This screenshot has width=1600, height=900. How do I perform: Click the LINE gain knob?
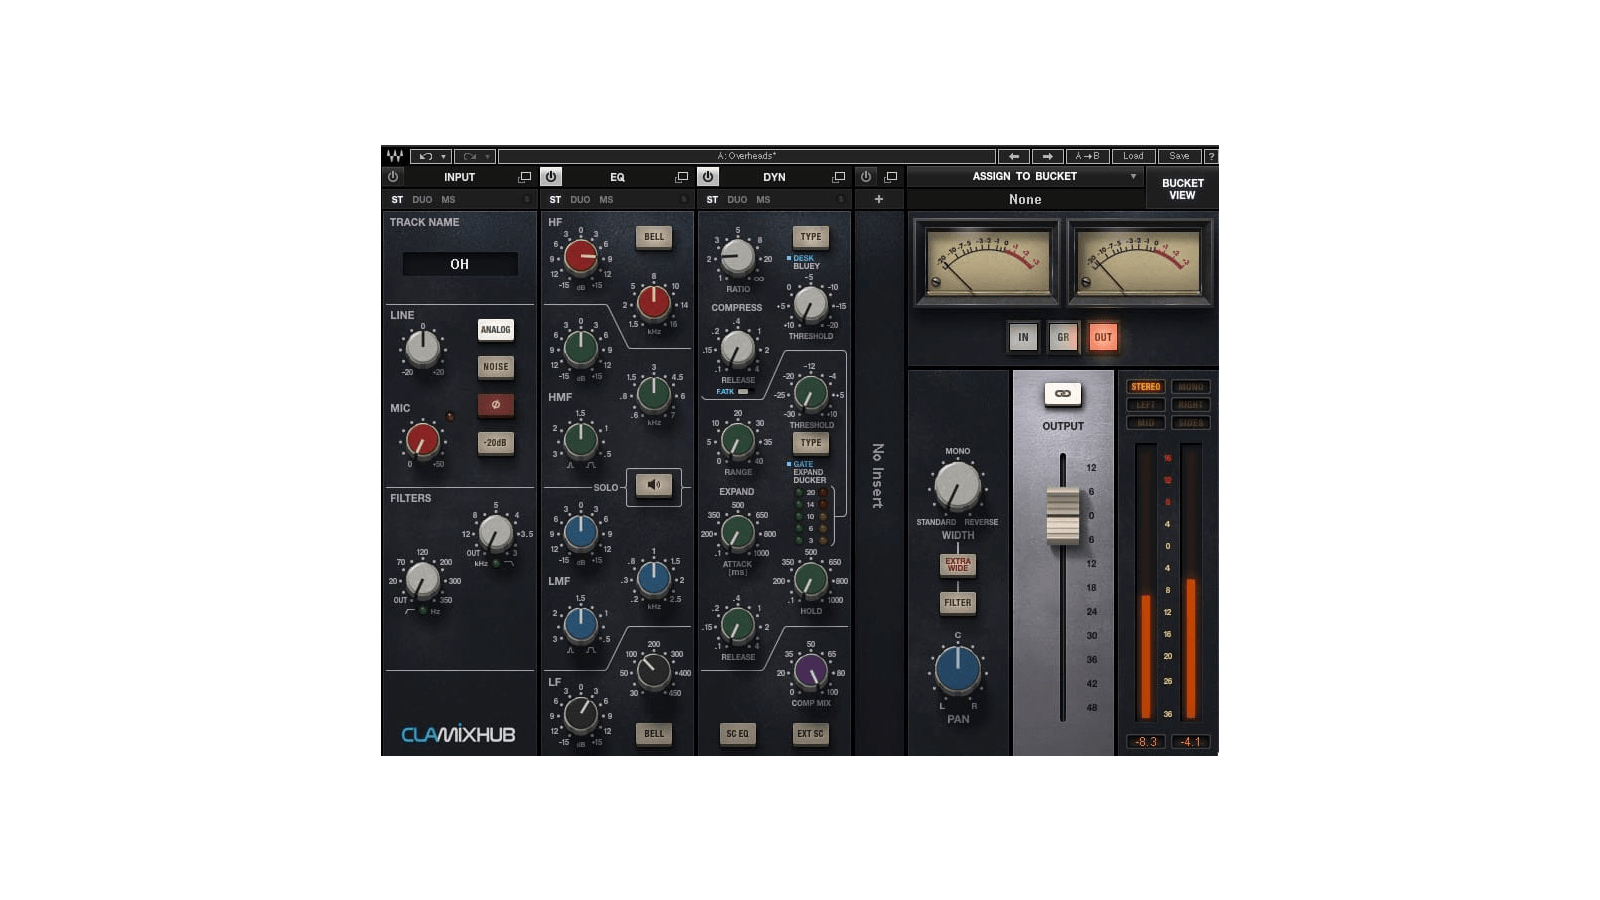pyautogui.click(x=422, y=348)
